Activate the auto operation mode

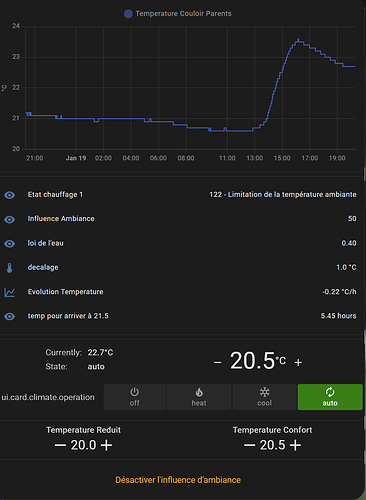pos(330,397)
